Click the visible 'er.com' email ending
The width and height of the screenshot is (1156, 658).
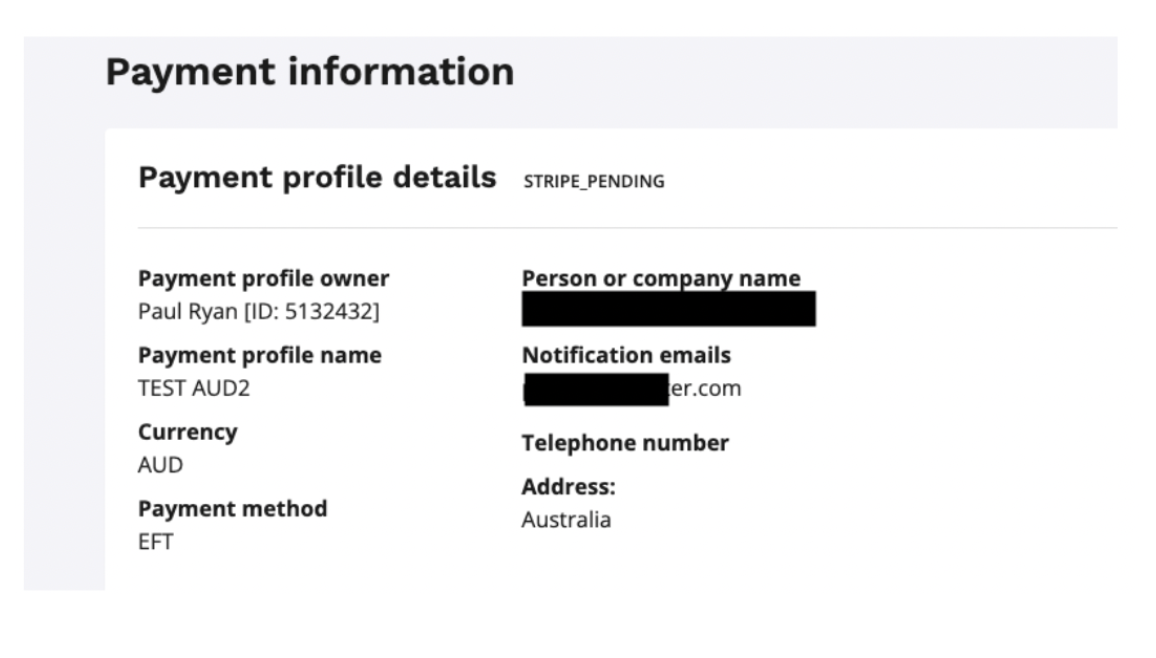click(706, 388)
